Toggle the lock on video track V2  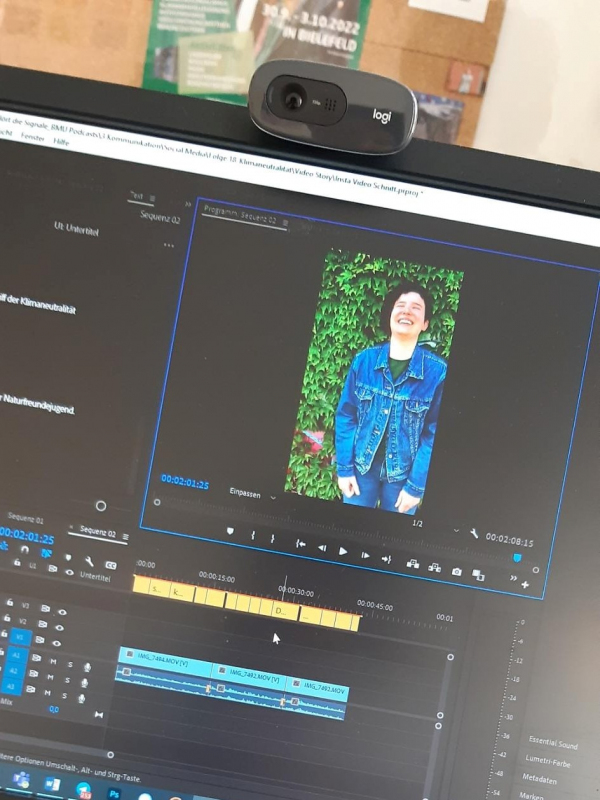coord(7,618)
